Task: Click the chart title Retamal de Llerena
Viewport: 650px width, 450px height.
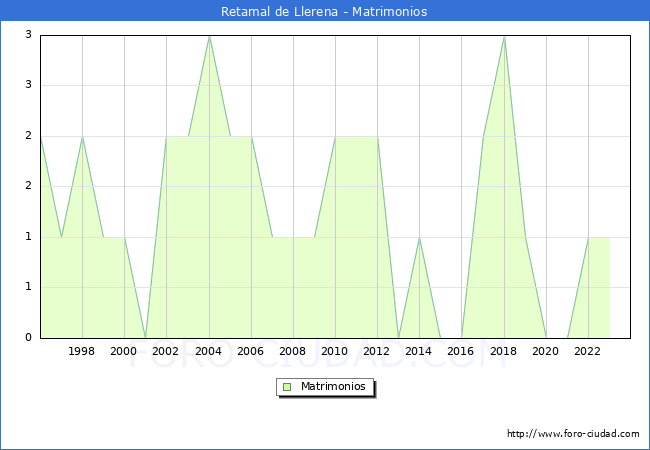Action: (x=324, y=12)
